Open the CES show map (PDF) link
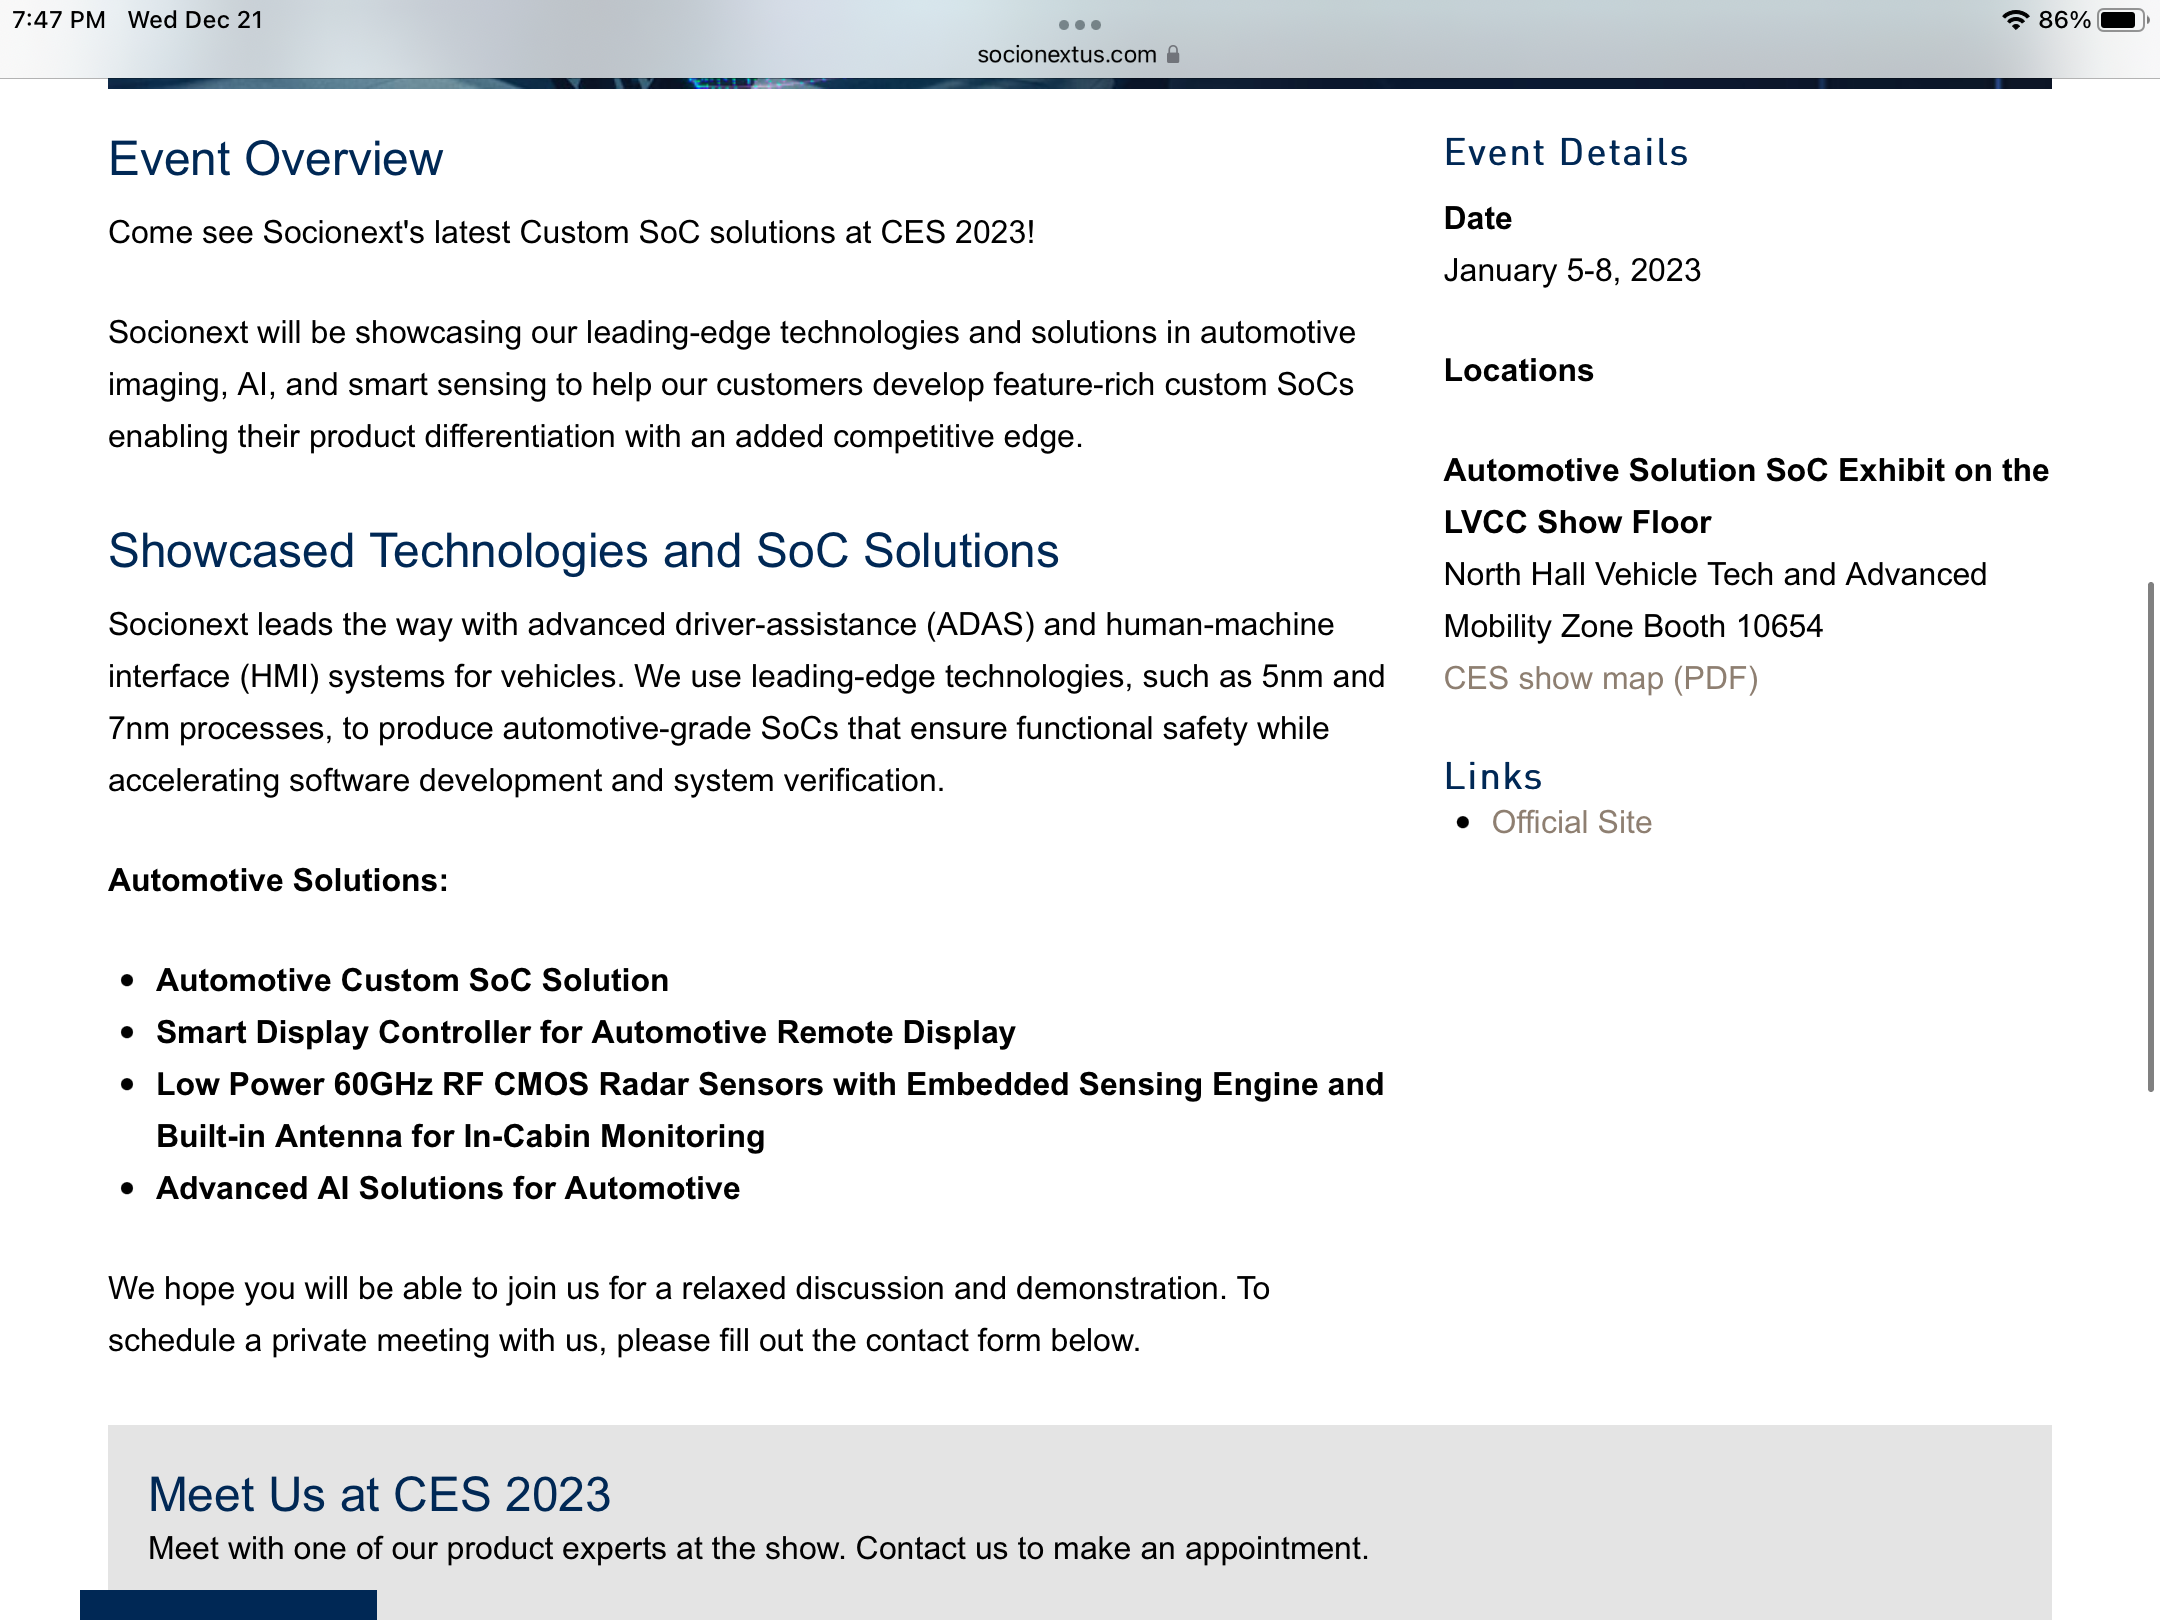Image resolution: width=2160 pixels, height=1620 pixels. [x=1600, y=678]
